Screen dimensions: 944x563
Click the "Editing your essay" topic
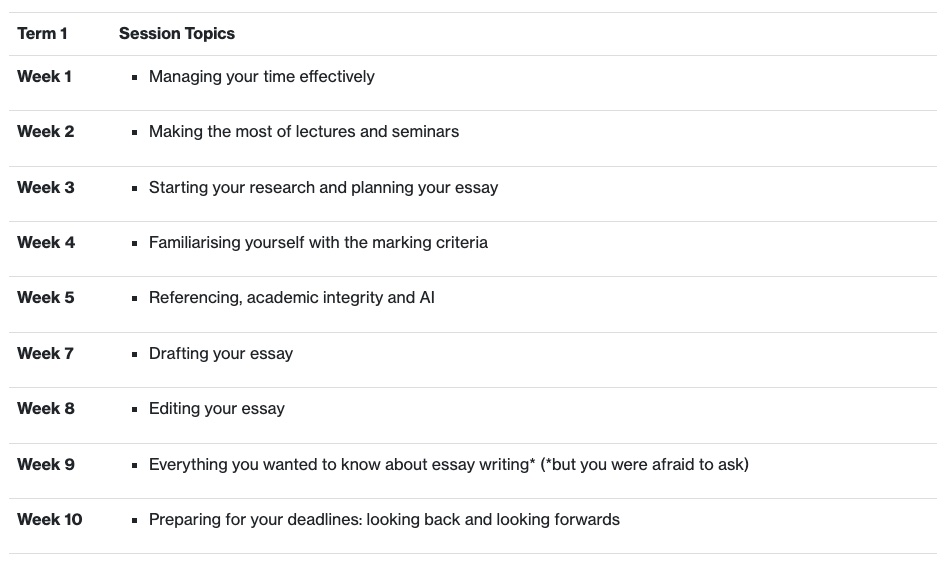[217, 409]
